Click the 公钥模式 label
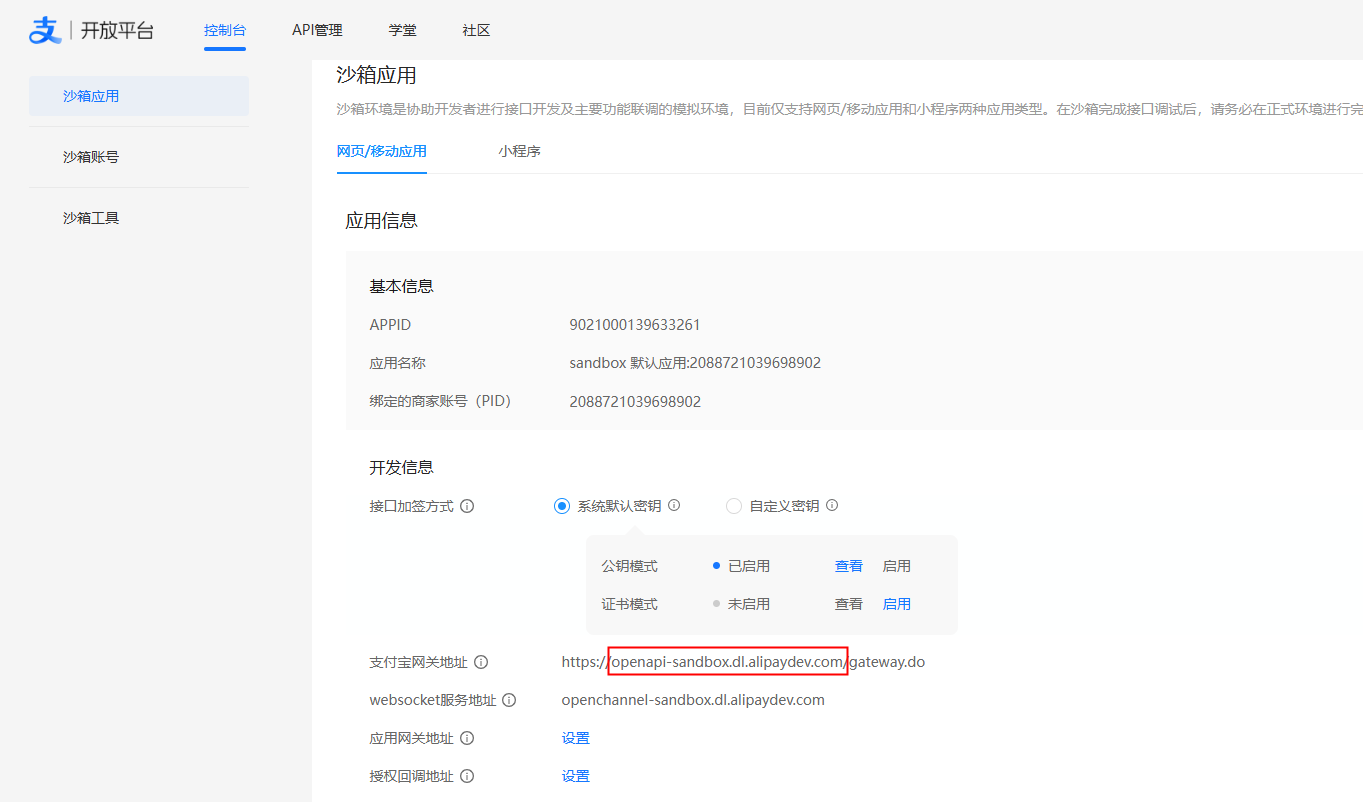The width and height of the screenshot is (1363, 802). click(629, 566)
